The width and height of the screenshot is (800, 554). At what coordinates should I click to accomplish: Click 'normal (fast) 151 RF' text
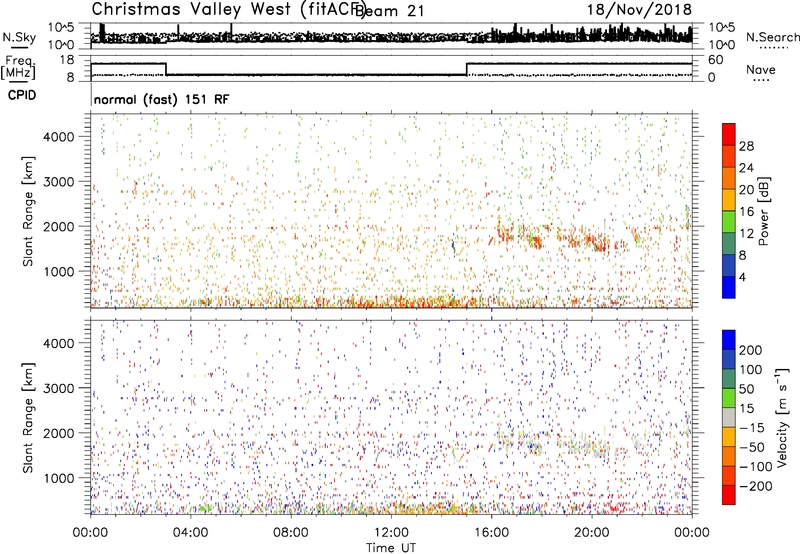[x=162, y=99]
